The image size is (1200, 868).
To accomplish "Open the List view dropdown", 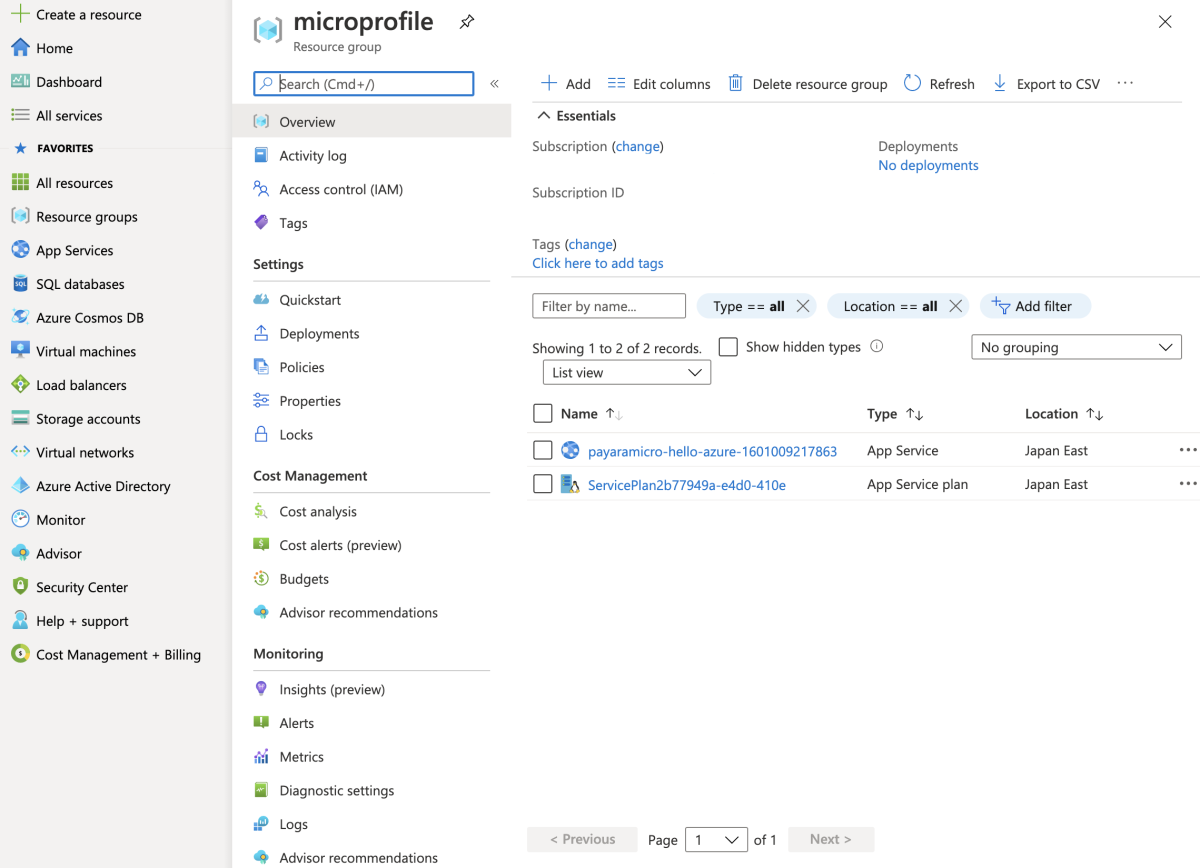I will pos(626,372).
